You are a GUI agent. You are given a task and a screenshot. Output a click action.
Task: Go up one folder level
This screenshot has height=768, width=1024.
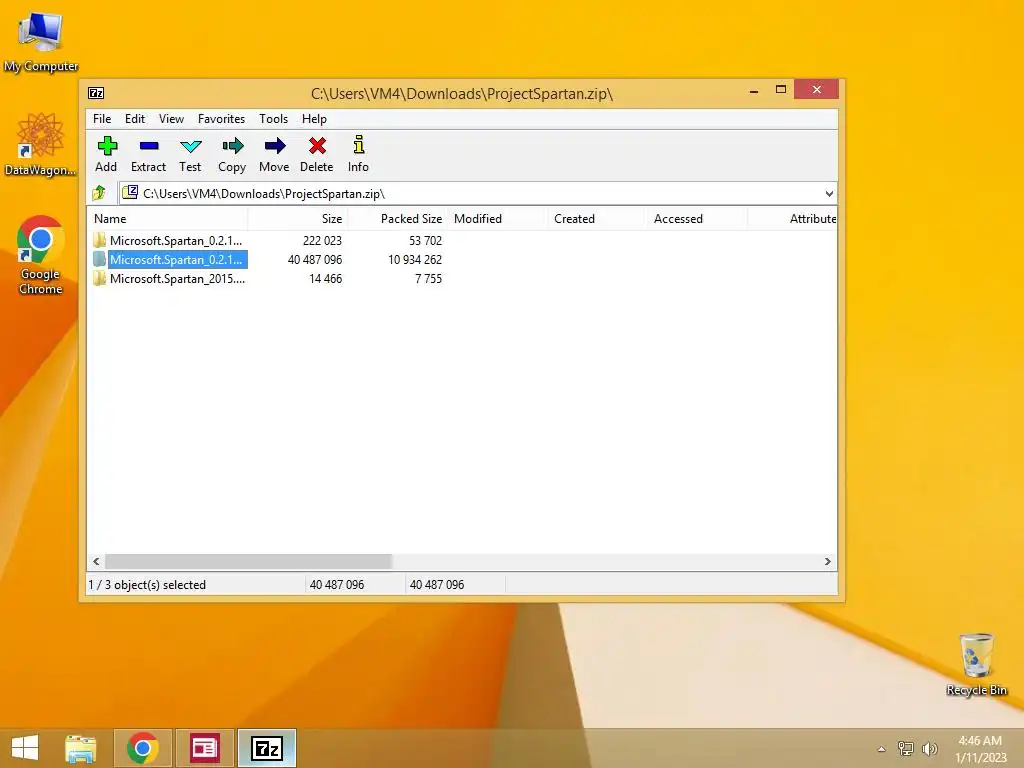tap(99, 193)
